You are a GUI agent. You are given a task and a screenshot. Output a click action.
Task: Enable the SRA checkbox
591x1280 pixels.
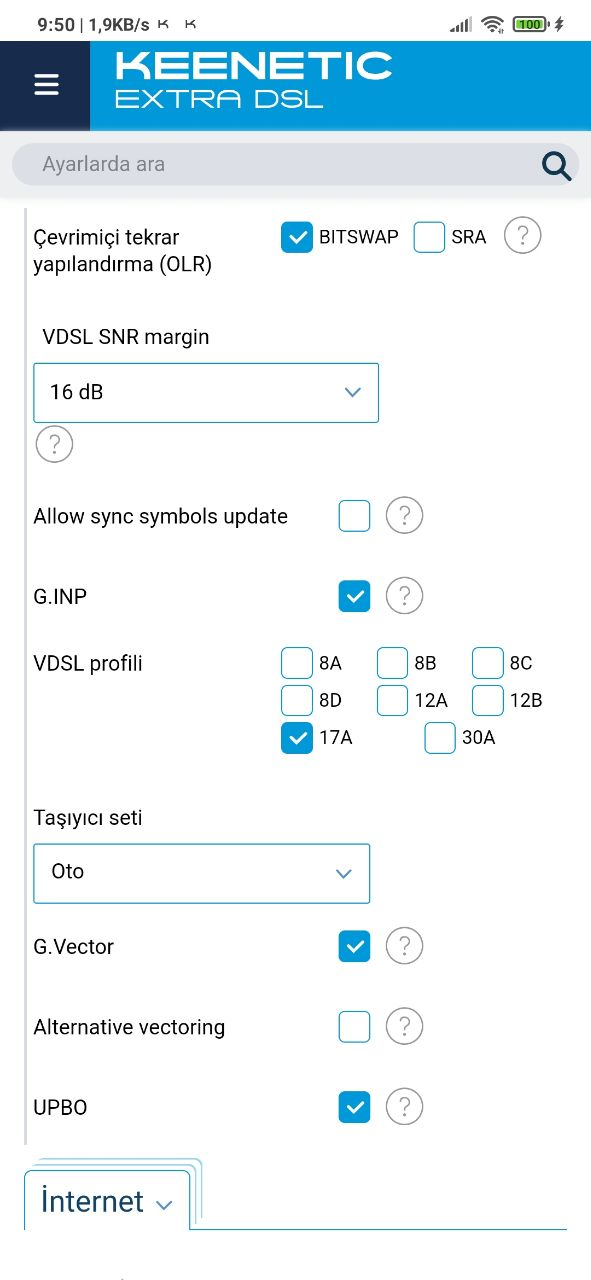[429, 237]
